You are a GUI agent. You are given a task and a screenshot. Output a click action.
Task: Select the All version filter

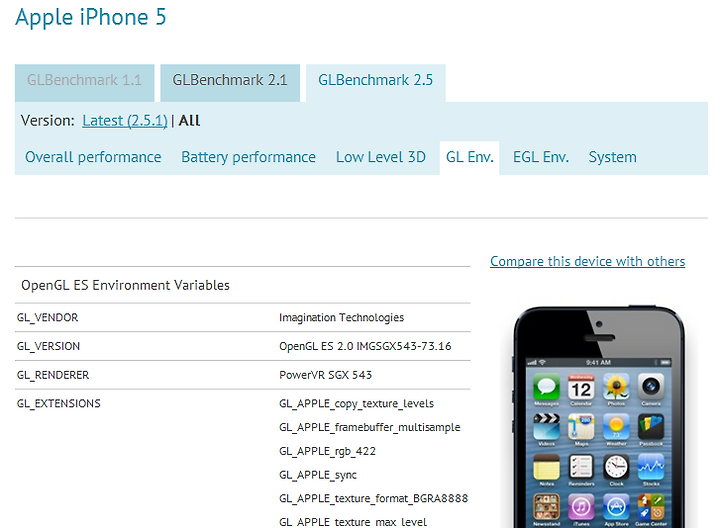coord(189,121)
